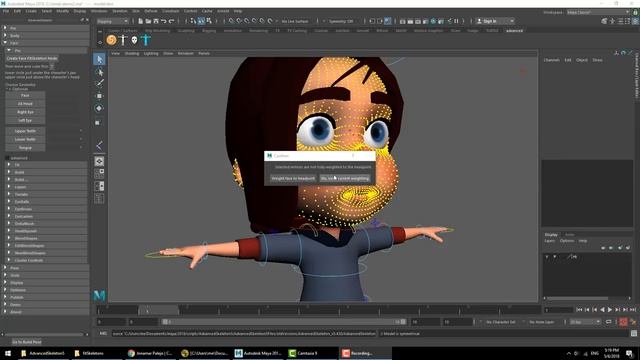This screenshot has height=360, width=640.
Task: Click the Maya M logo icon below toolbox
Action: click(x=100, y=295)
